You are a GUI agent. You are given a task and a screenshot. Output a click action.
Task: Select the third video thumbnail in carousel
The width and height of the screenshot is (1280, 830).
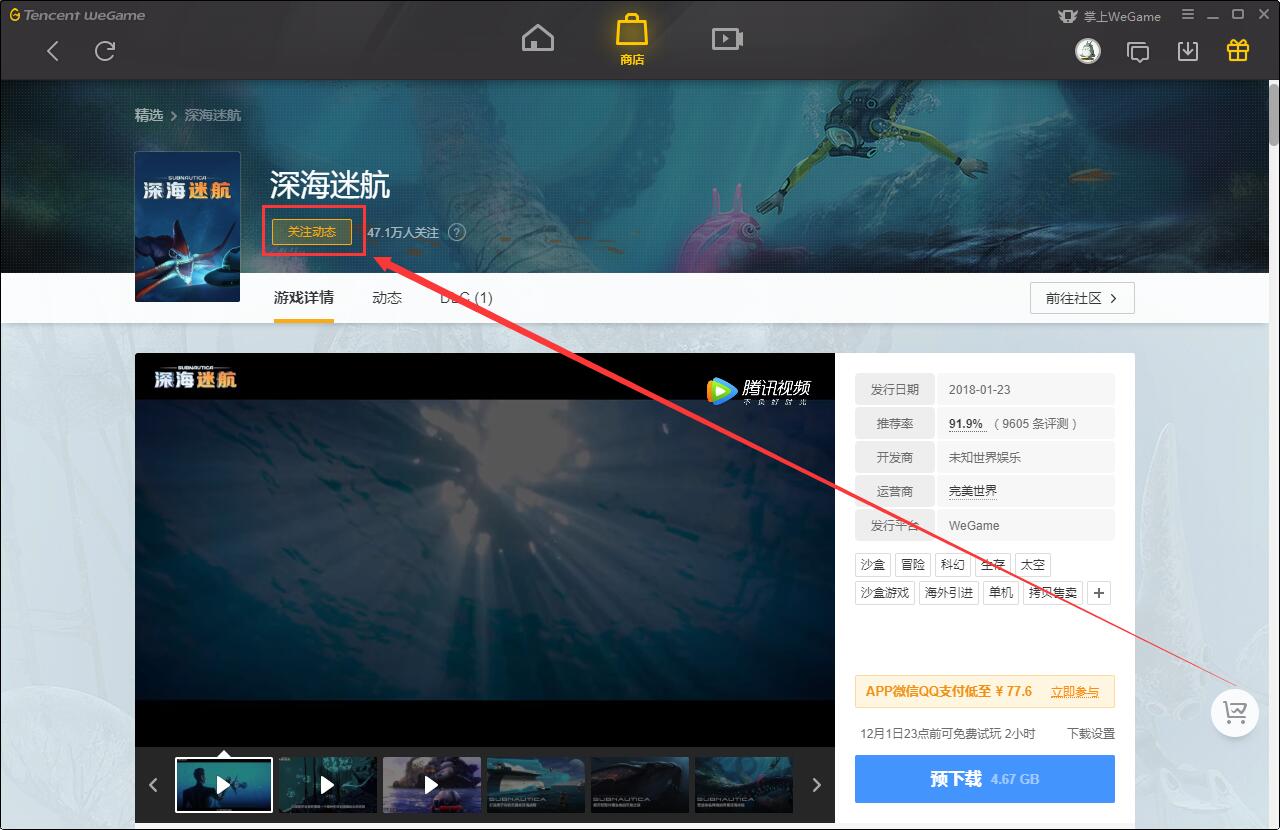click(x=432, y=784)
